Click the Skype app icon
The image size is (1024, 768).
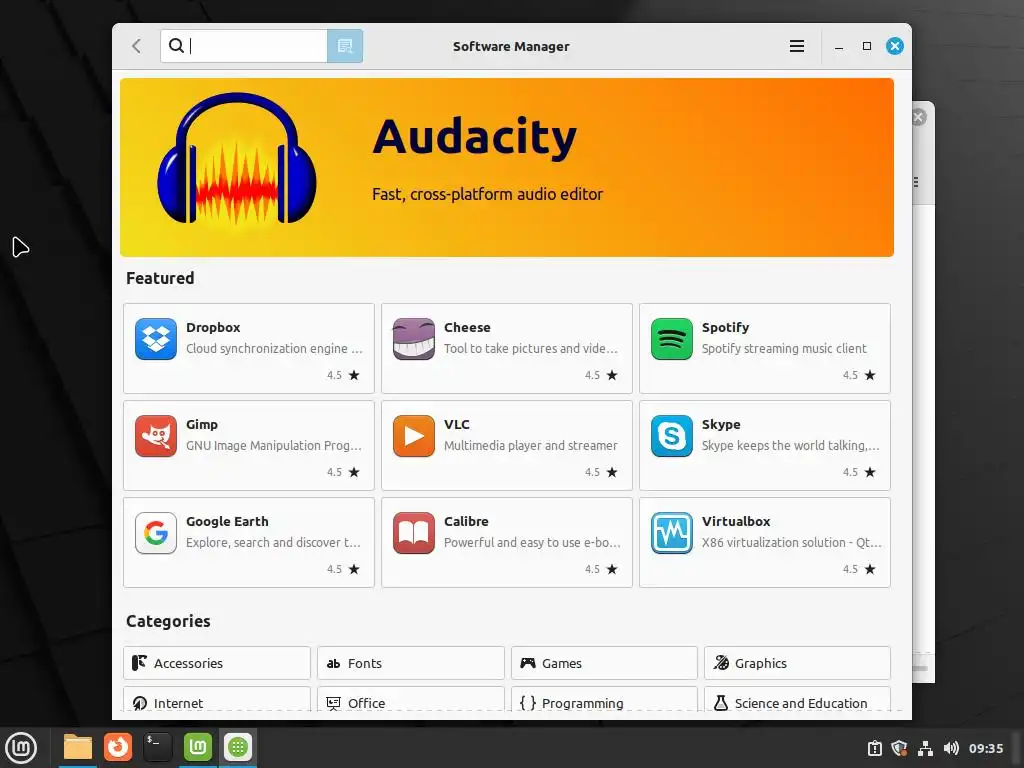(671, 436)
